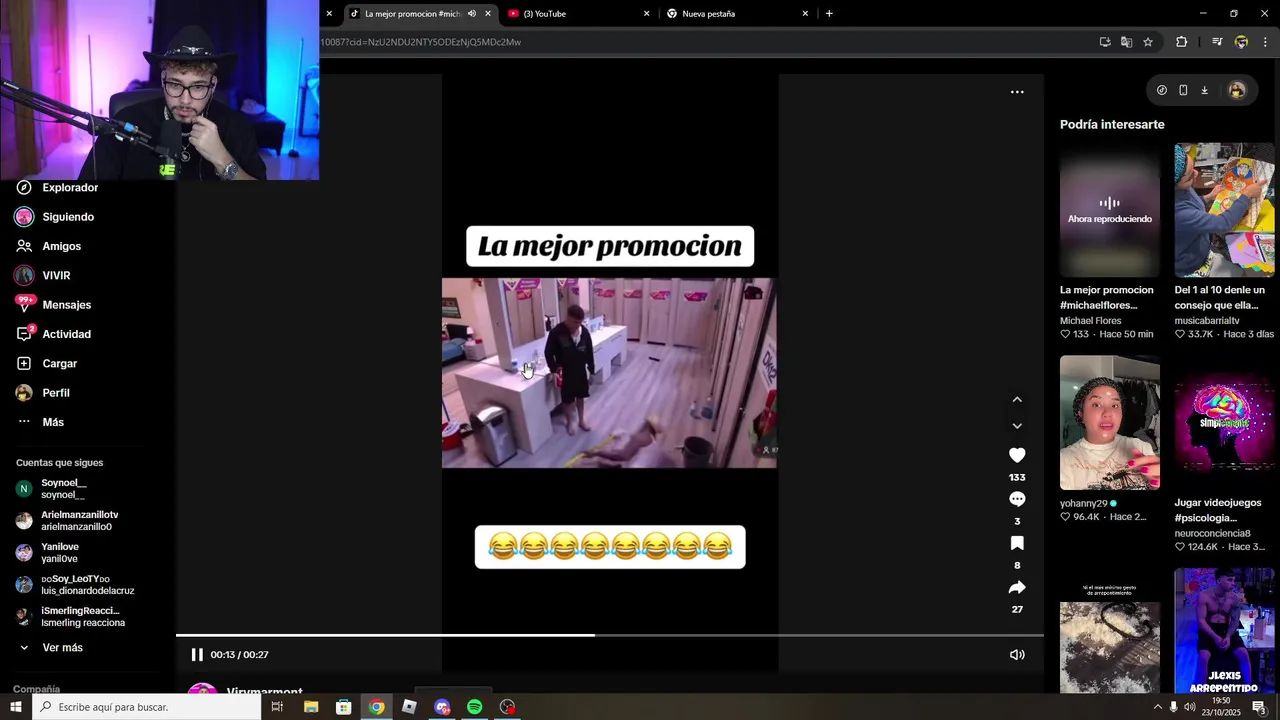The image size is (1280, 720).
Task: Open the system volume icon in tray
Action: (1190, 707)
